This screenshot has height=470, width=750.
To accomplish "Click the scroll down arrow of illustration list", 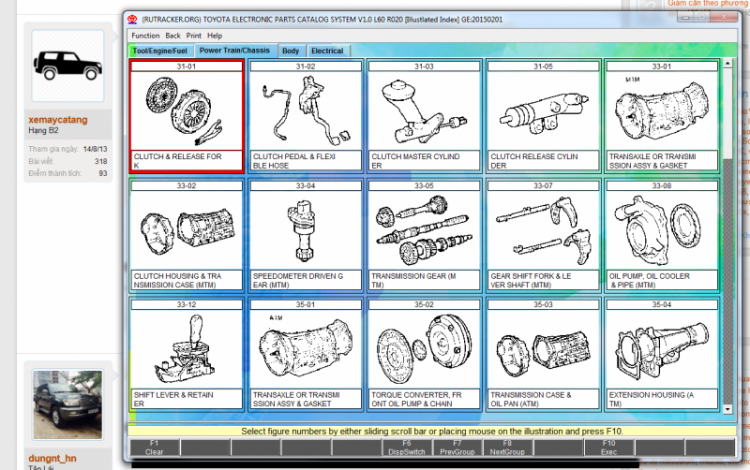I will pos(728,409).
